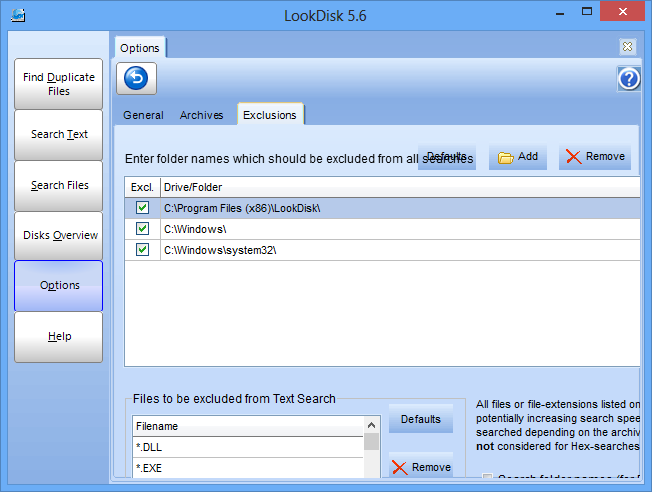Switch to the Archives tab
Image resolution: width=652 pixels, height=492 pixels.
201,115
